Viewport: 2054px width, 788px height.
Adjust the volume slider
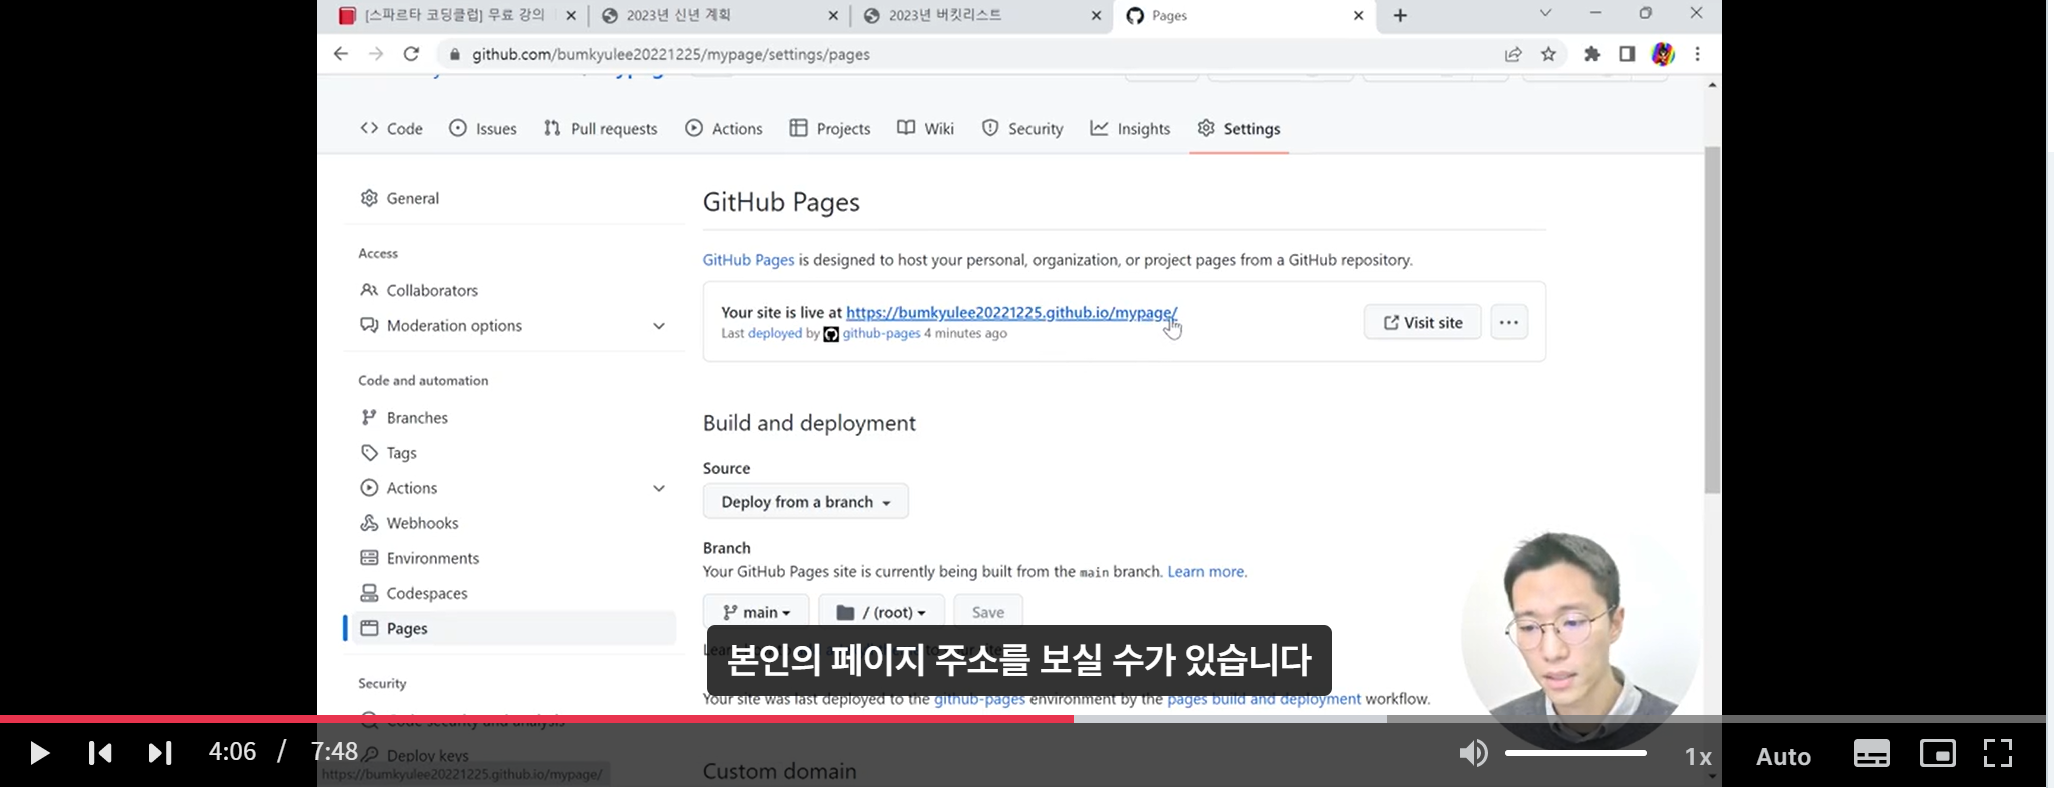[1576, 753]
